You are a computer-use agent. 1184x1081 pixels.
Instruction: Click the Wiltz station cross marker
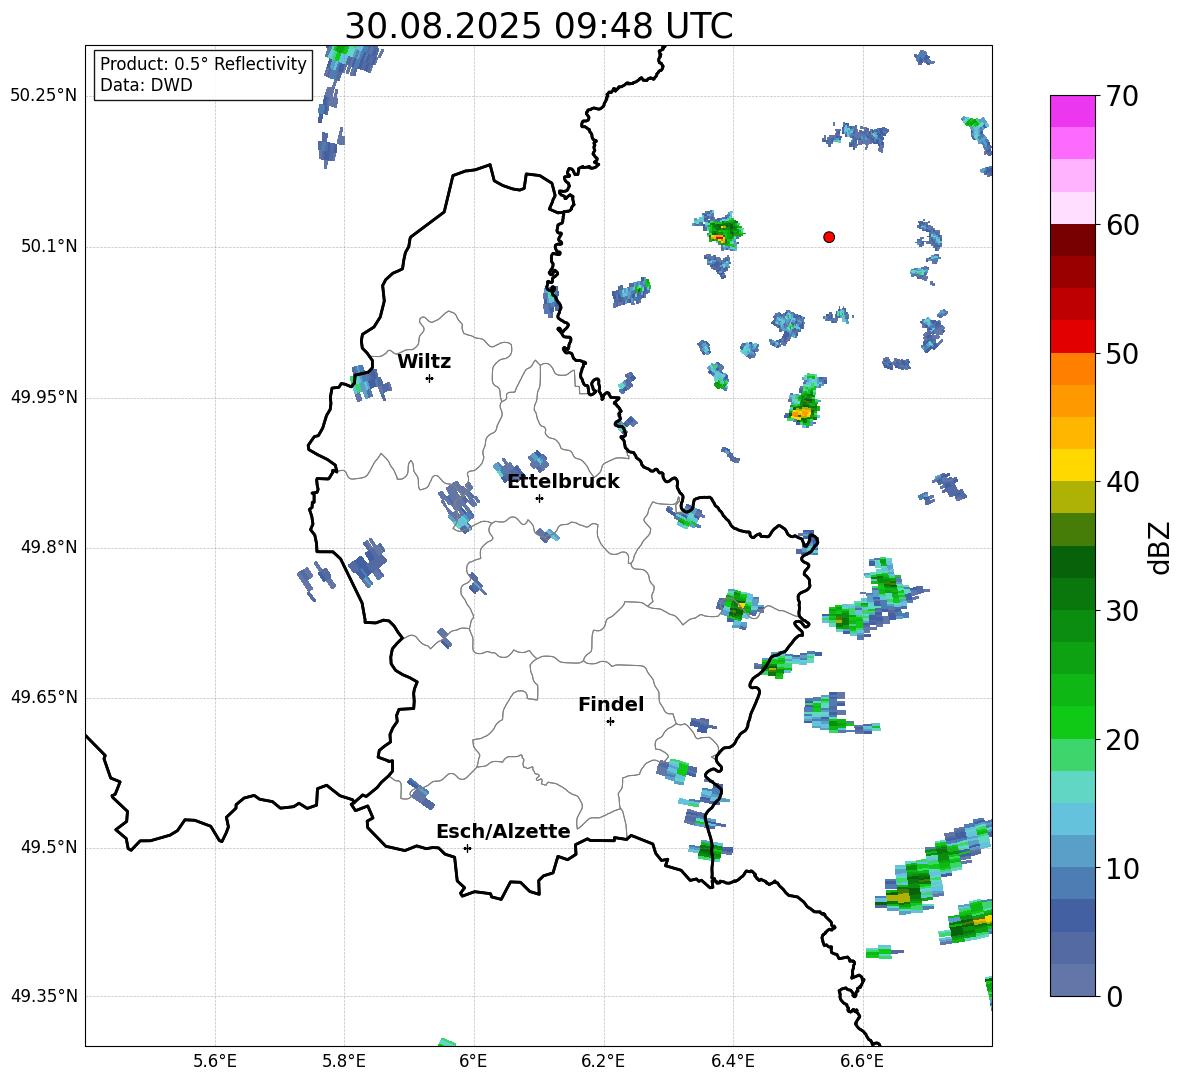click(x=429, y=378)
